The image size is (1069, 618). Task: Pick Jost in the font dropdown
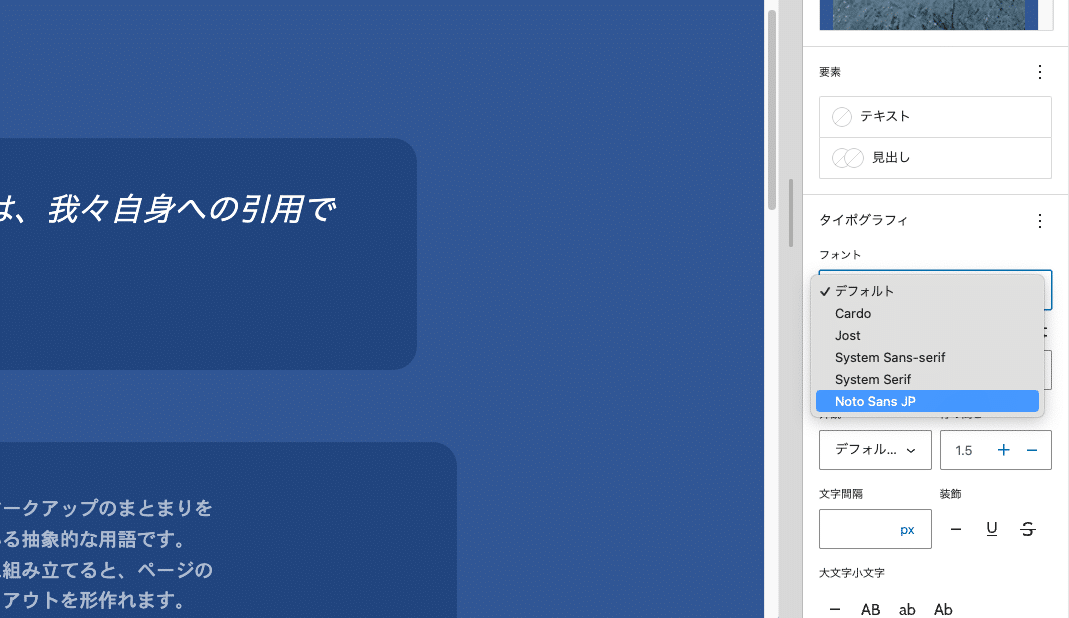(x=848, y=335)
